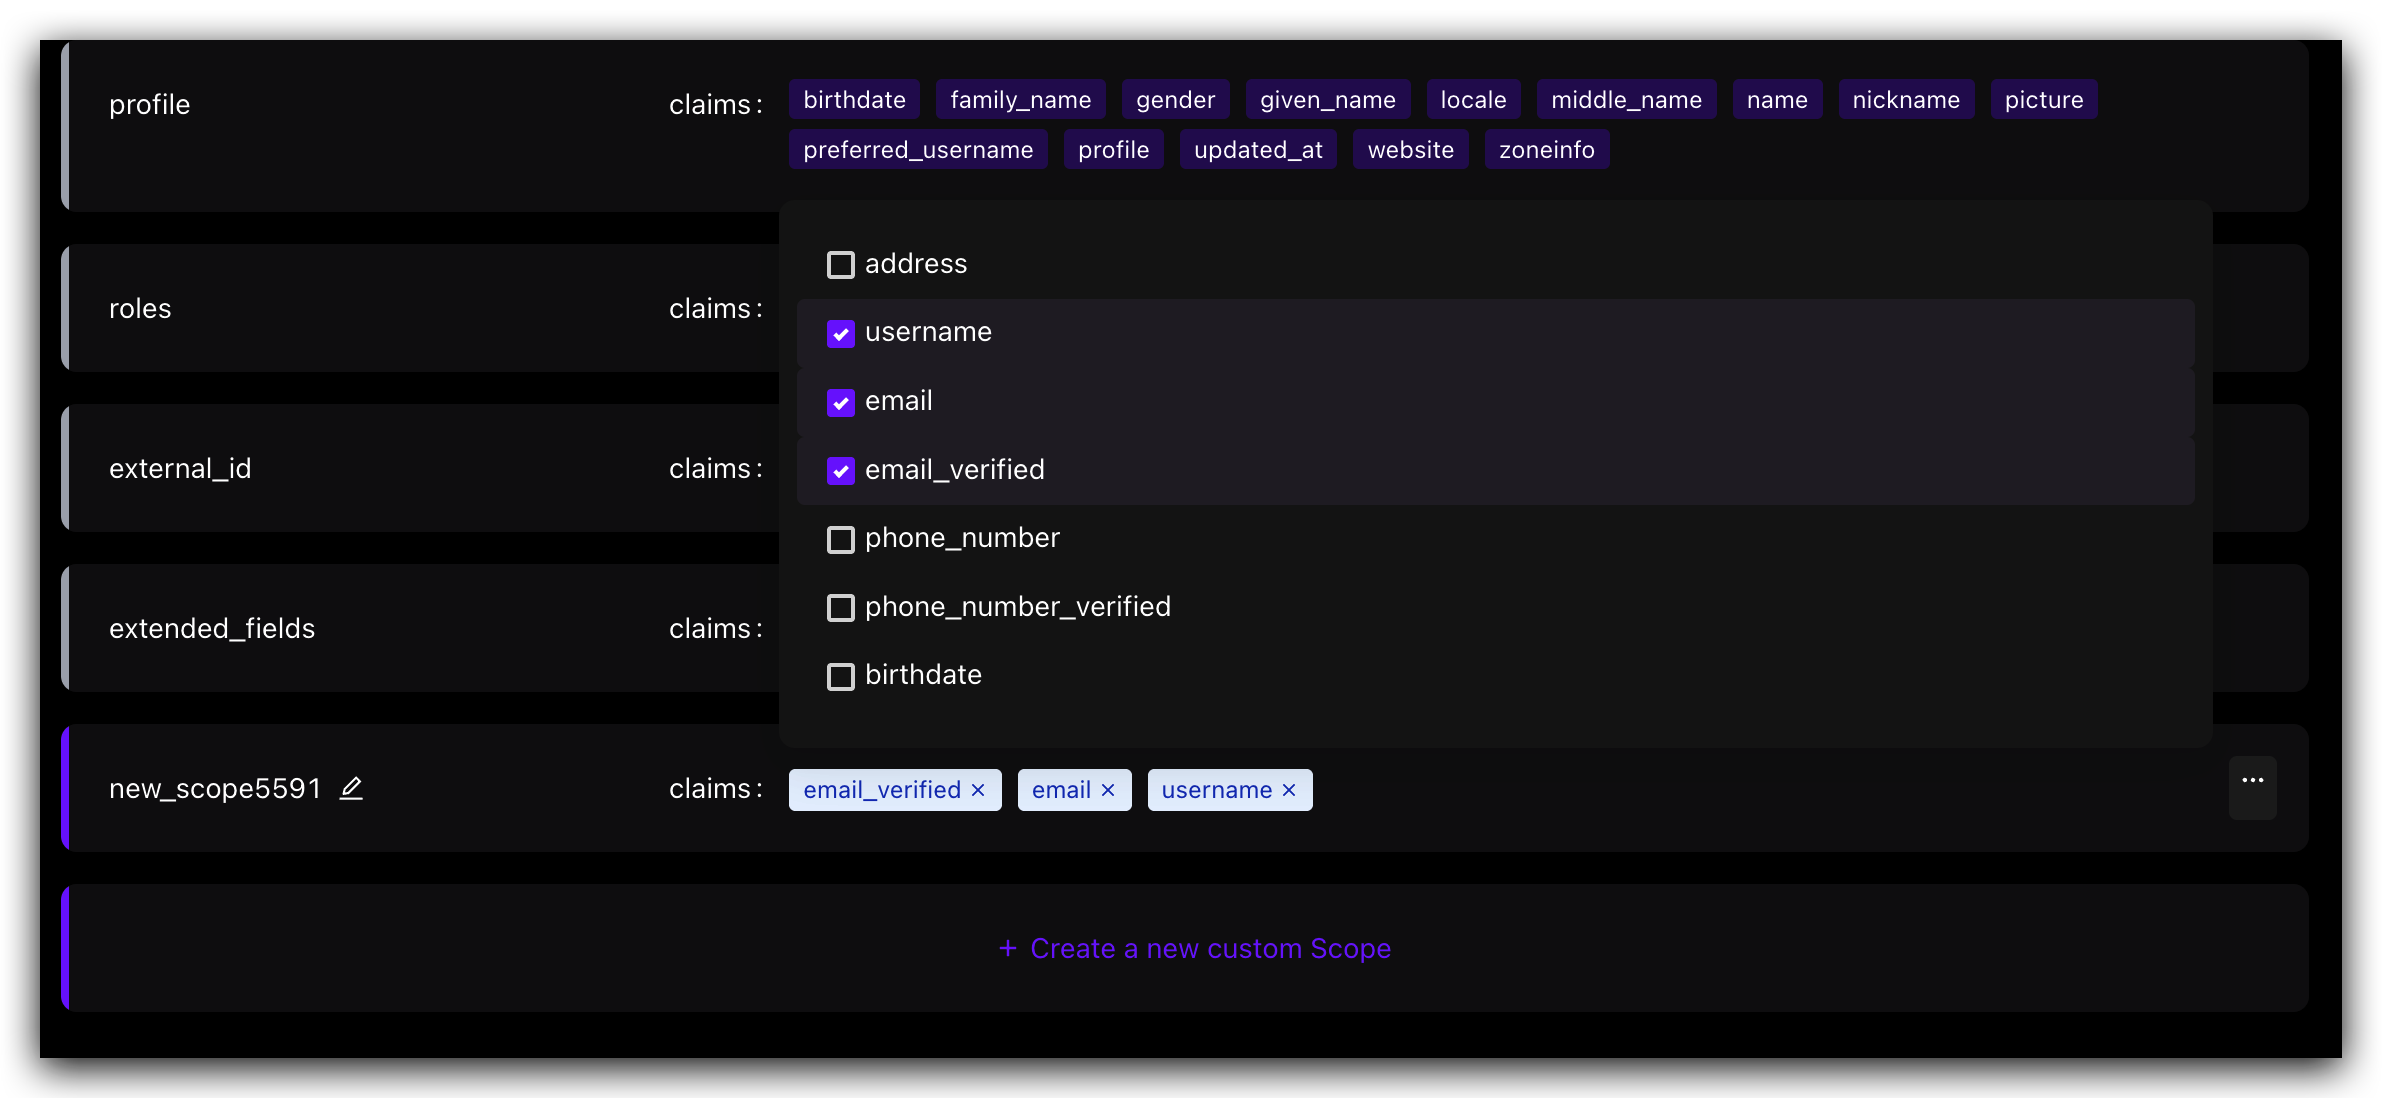
Task: Click the family_name claim tag
Action: (x=1020, y=99)
